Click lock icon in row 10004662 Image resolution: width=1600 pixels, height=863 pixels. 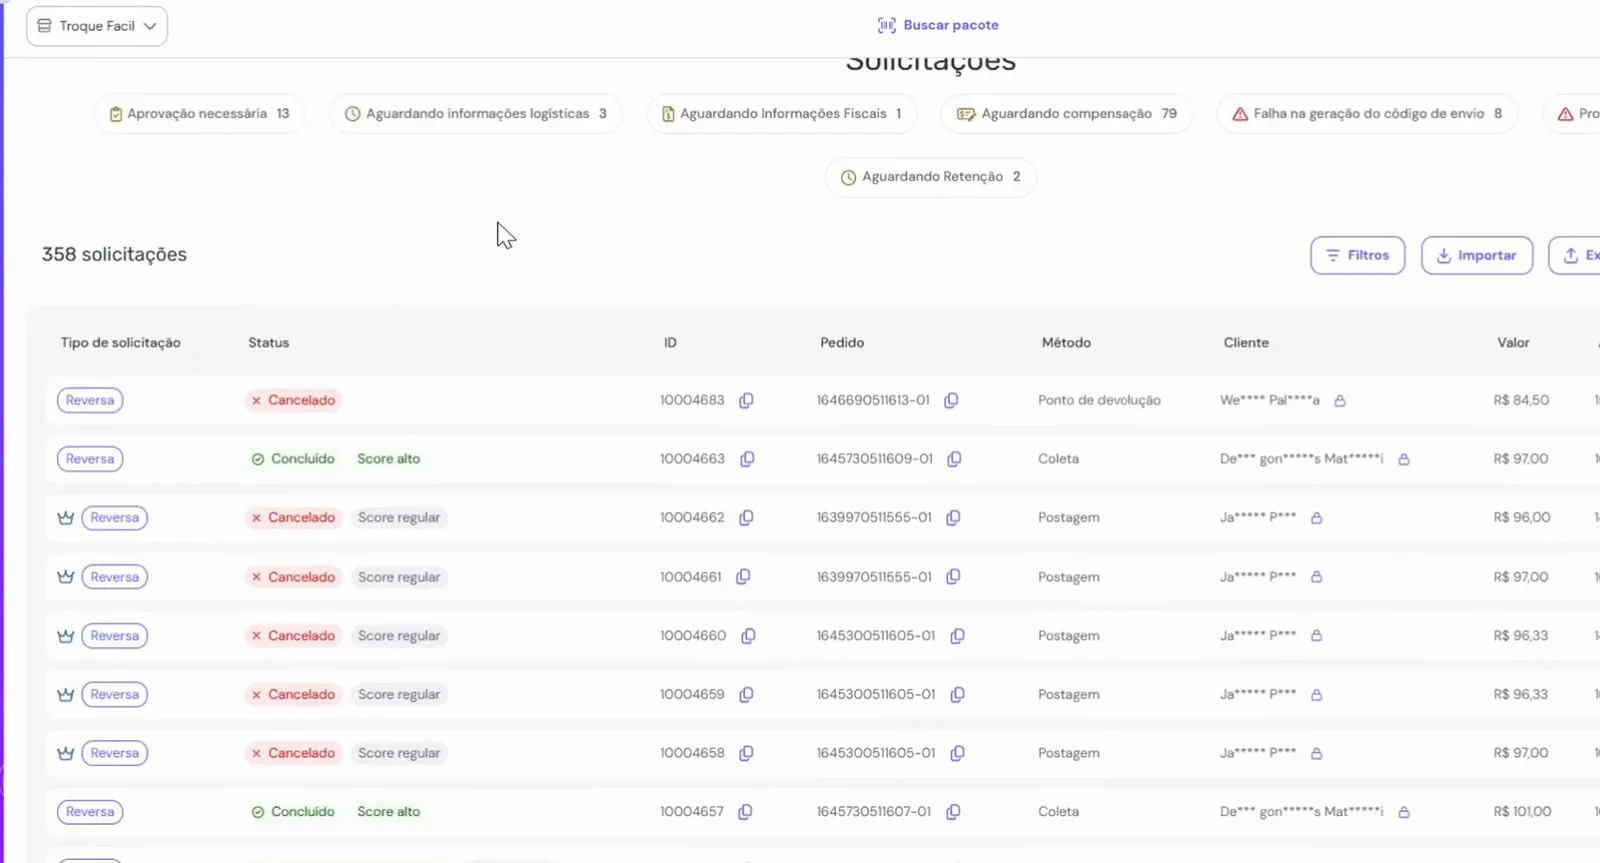click(x=1316, y=518)
